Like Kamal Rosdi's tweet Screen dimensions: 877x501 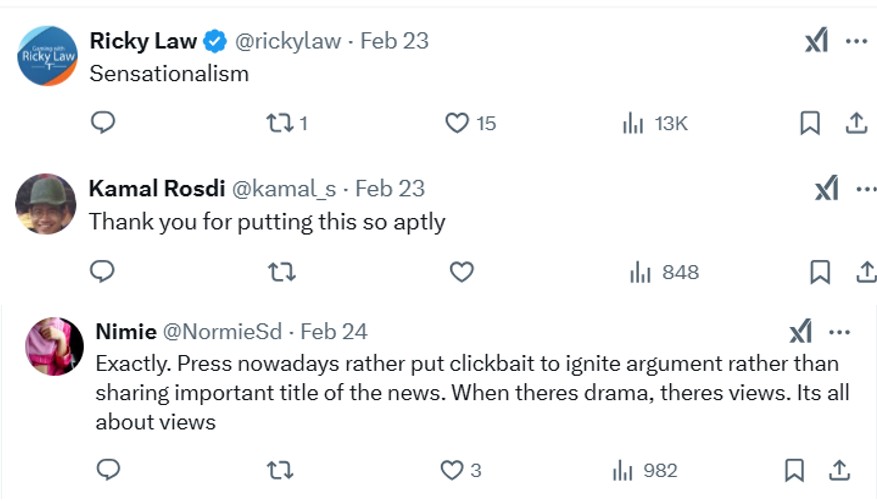(461, 272)
